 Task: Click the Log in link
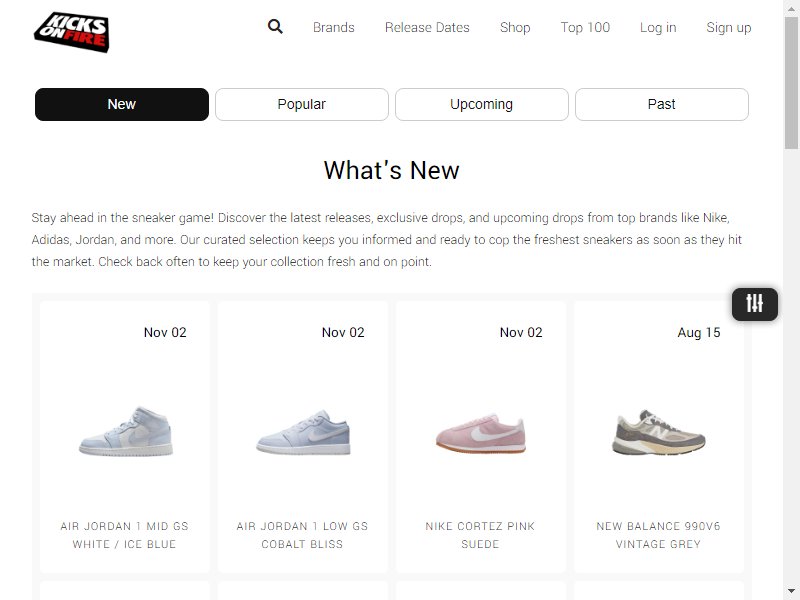[658, 28]
